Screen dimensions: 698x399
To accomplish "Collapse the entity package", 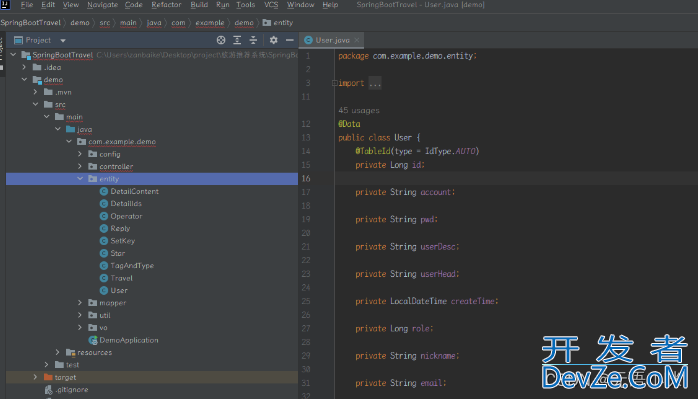I will 80,179.
